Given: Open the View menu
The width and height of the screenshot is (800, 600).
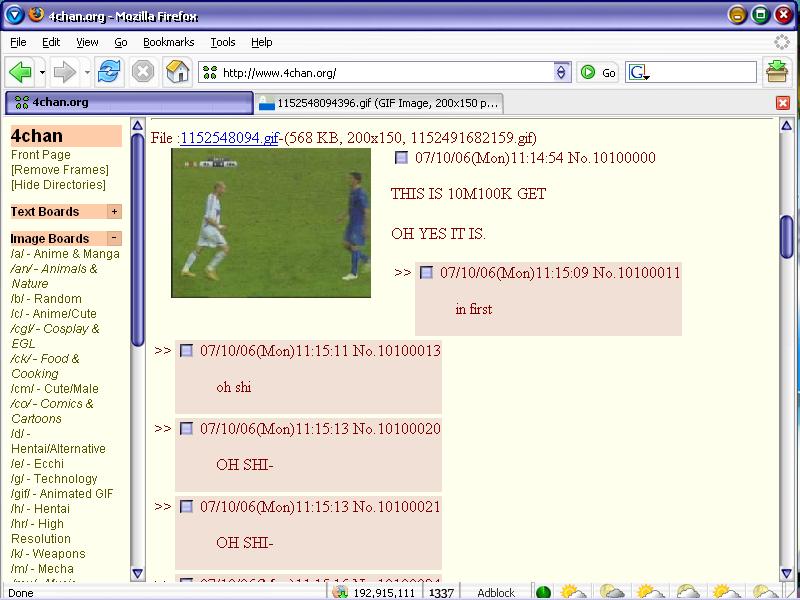Looking at the screenshot, I should (87, 42).
